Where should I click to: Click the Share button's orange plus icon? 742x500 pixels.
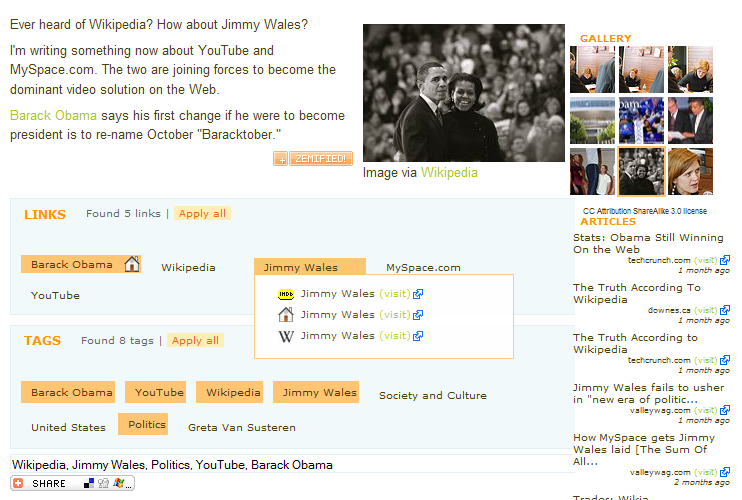[x=20, y=483]
